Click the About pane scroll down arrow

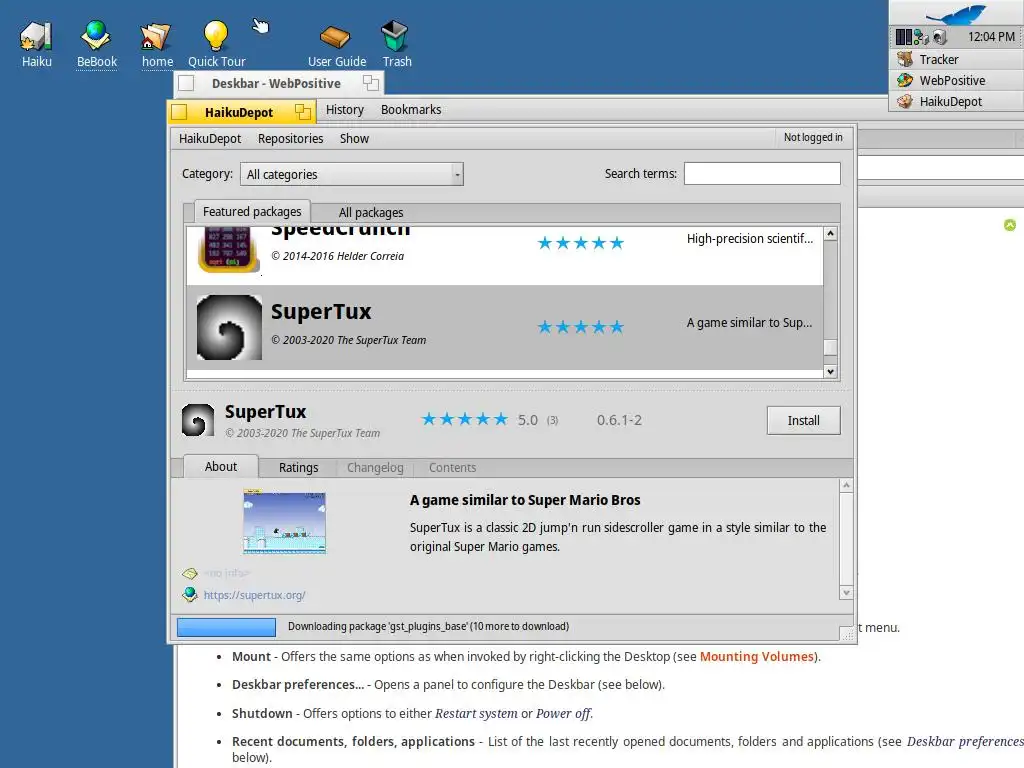pos(846,593)
